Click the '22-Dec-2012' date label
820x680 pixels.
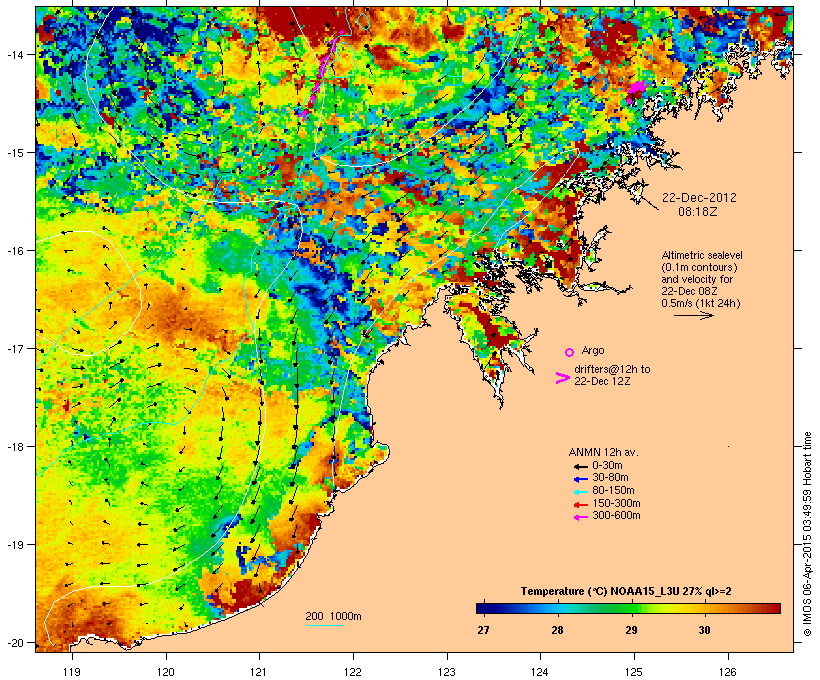point(699,198)
